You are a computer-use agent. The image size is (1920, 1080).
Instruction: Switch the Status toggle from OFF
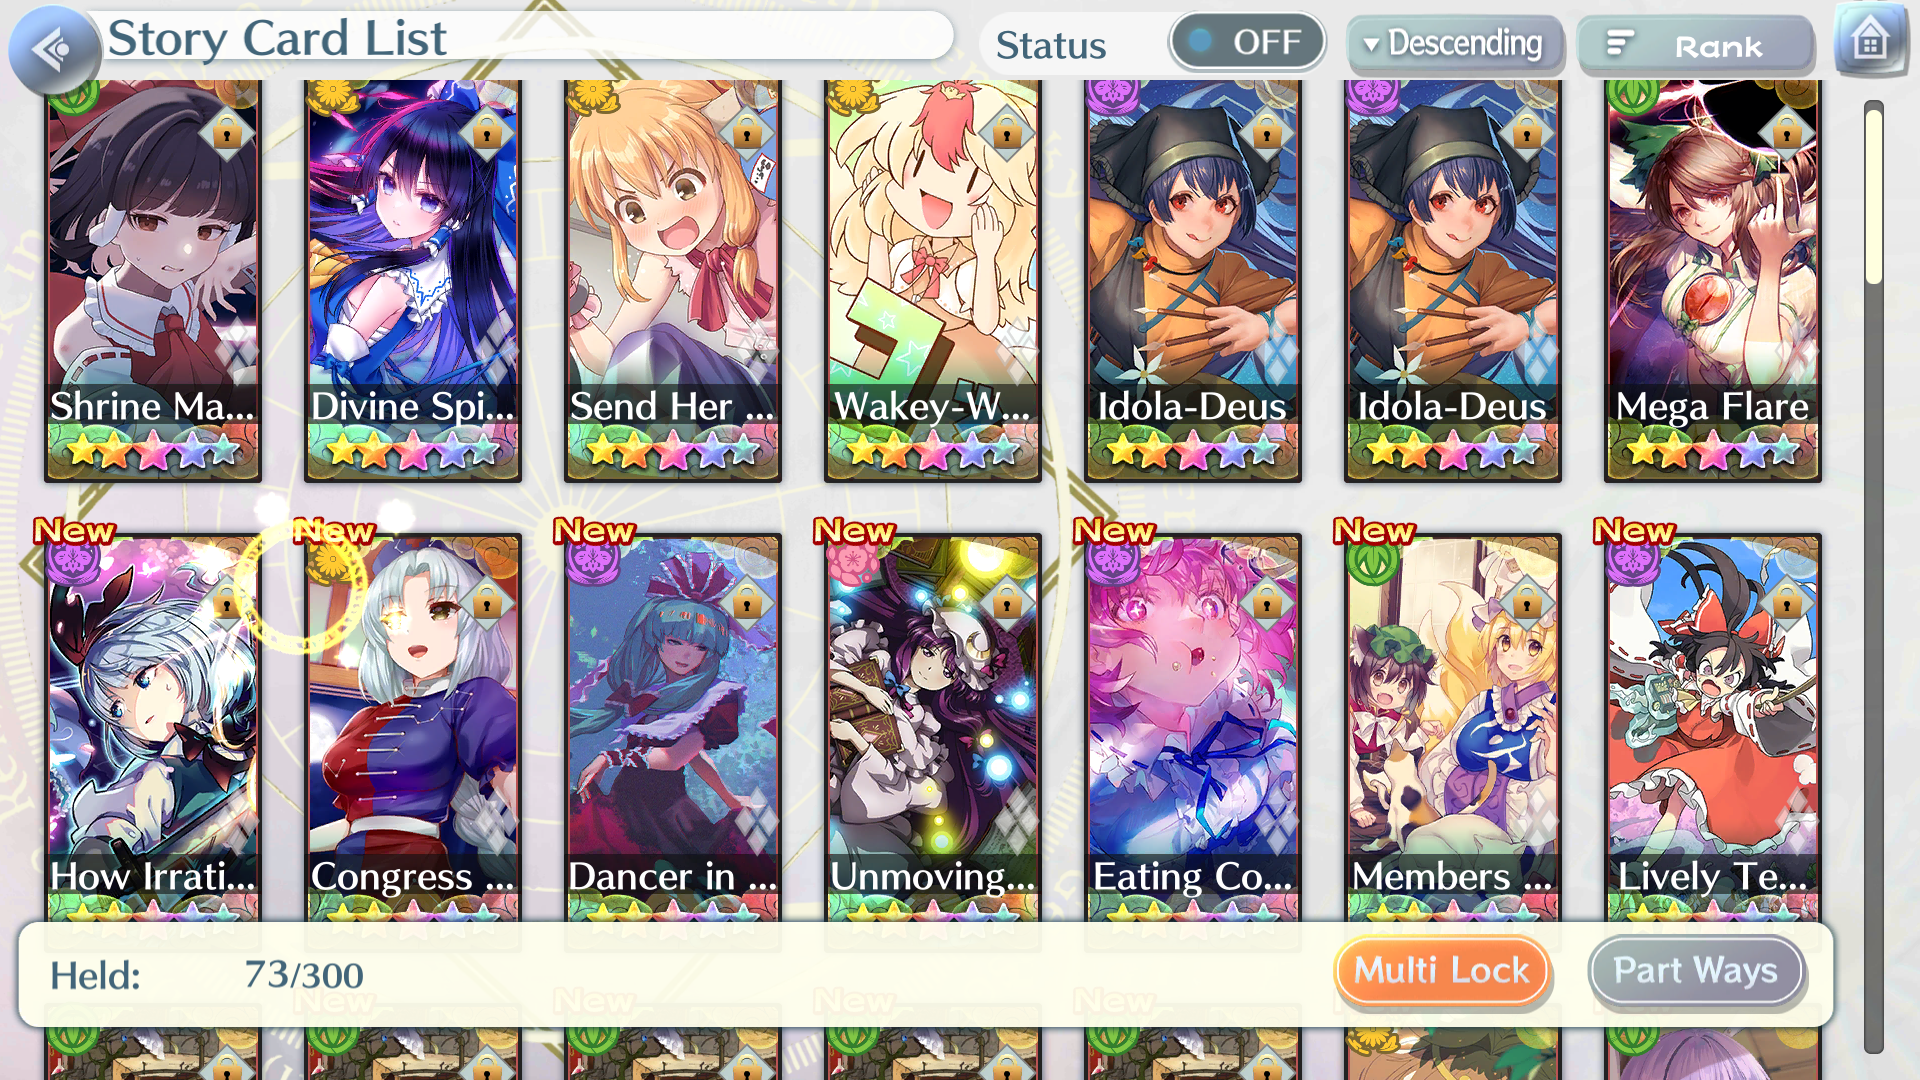[x=1247, y=42]
